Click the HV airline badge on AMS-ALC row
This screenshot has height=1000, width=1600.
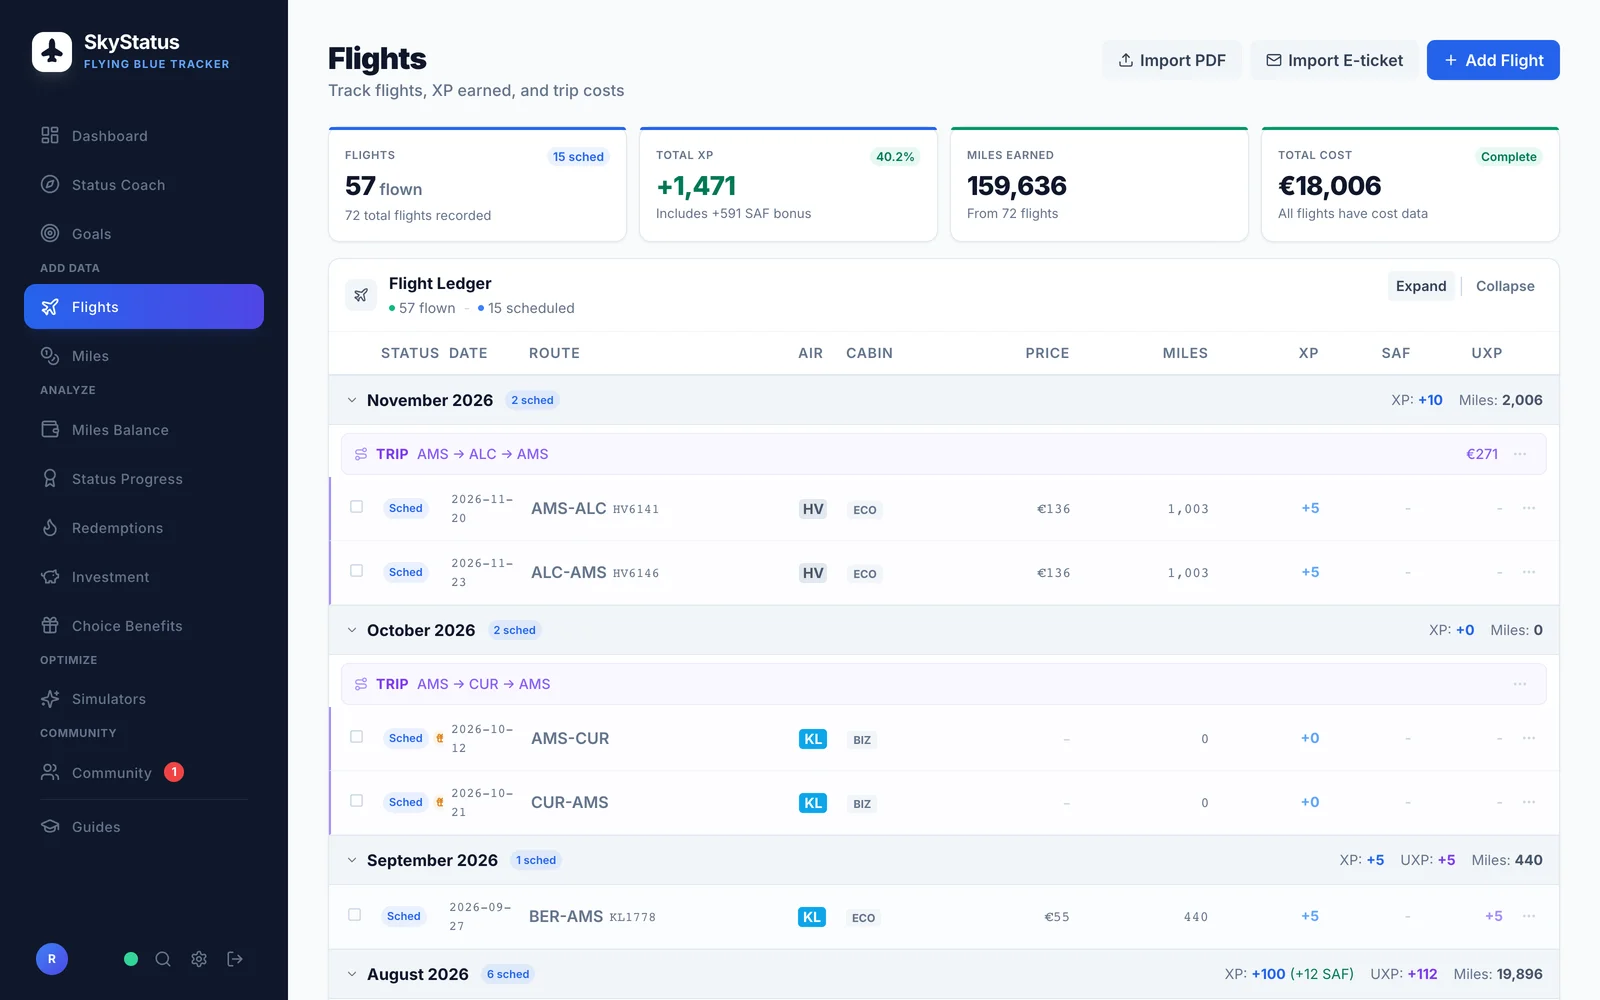pyautogui.click(x=813, y=509)
